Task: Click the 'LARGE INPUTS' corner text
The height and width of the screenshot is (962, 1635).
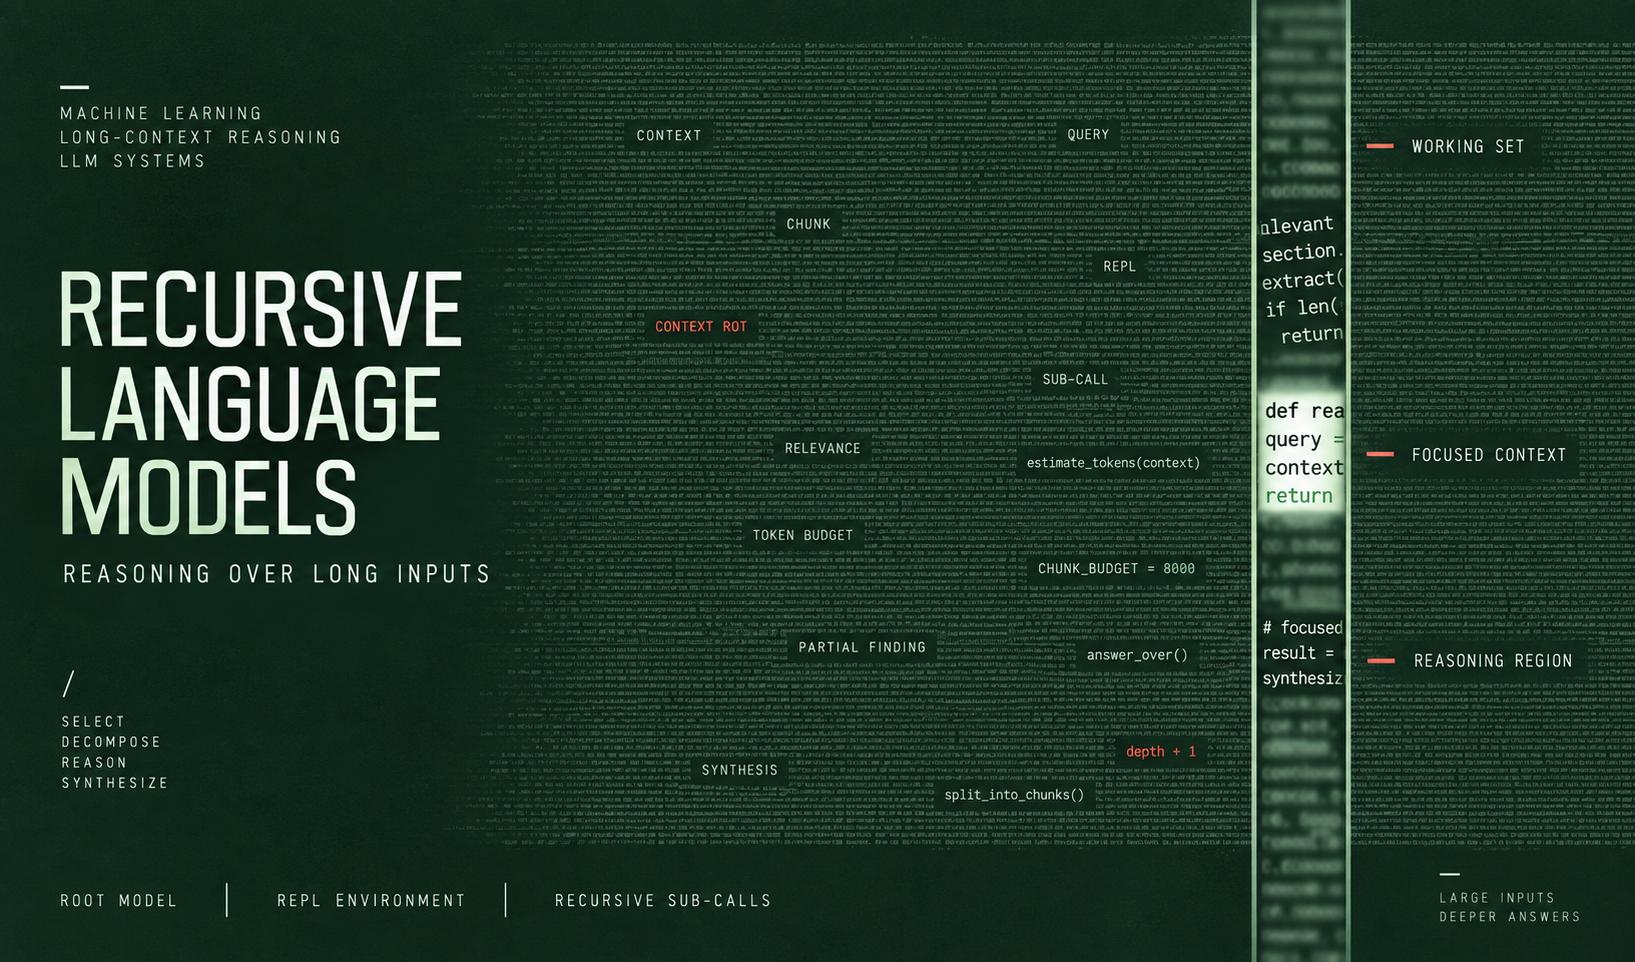Action: click(x=1497, y=898)
